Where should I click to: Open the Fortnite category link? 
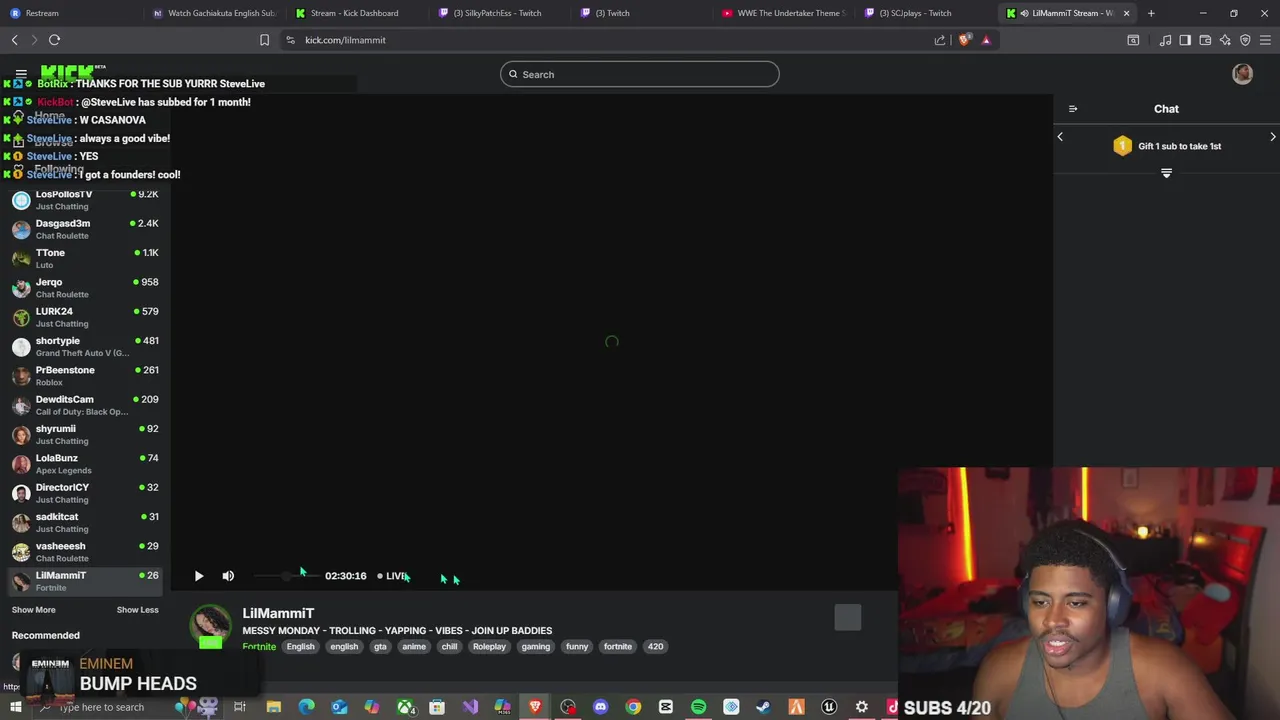(259, 647)
